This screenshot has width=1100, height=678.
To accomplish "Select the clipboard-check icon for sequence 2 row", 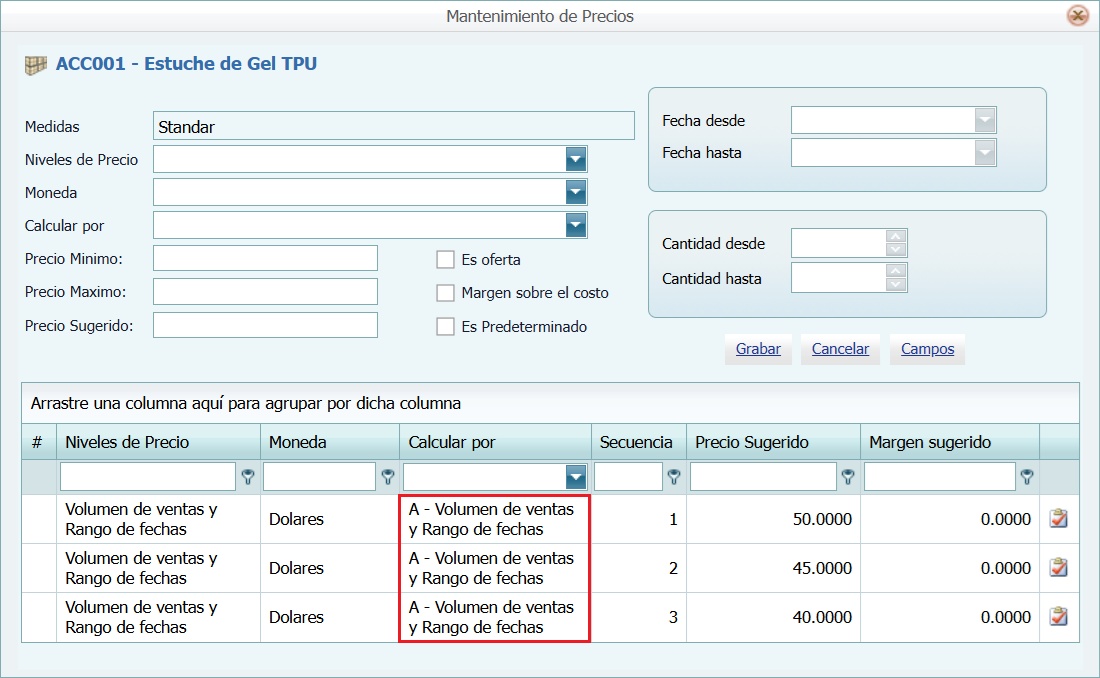I will coord(1059,568).
